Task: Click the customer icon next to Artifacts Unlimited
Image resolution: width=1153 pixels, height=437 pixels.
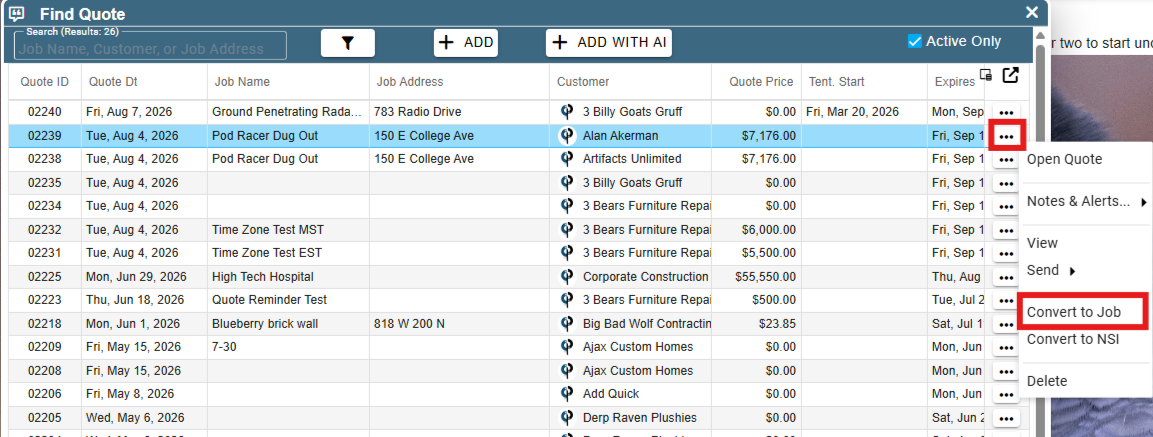Action: 567,159
